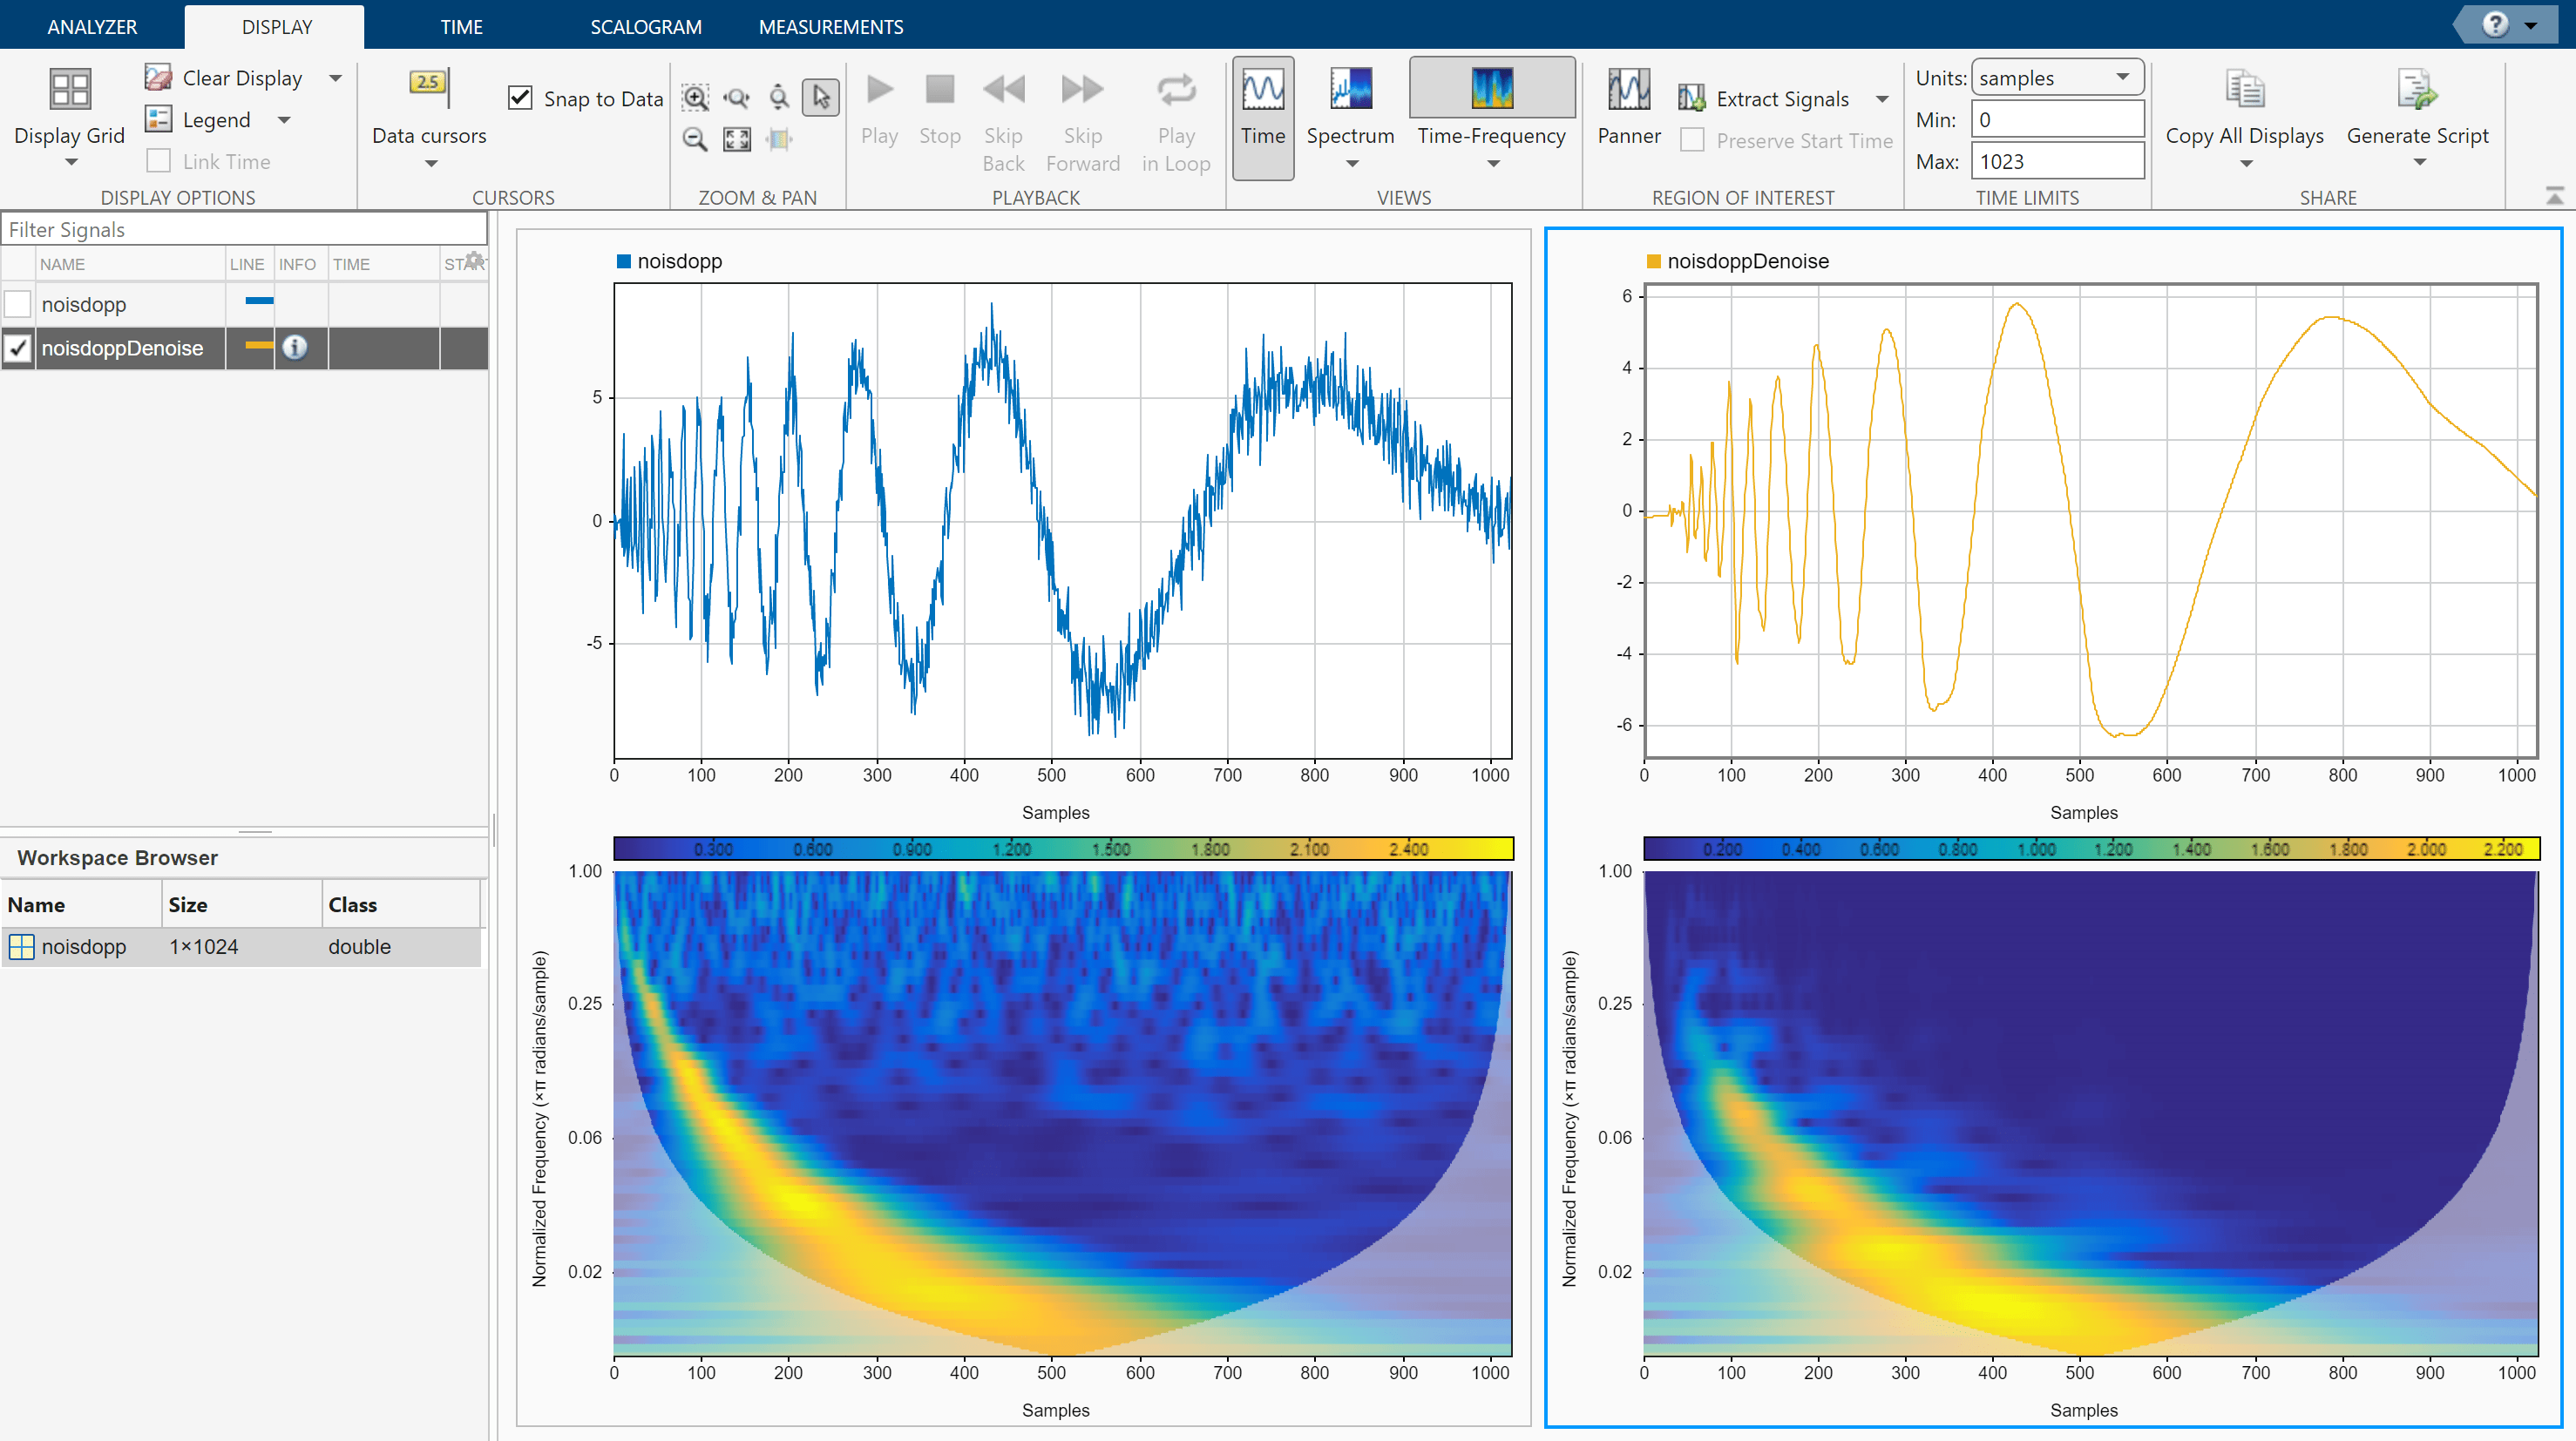
Task: Select the Zoom In tool
Action: (695, 97)
